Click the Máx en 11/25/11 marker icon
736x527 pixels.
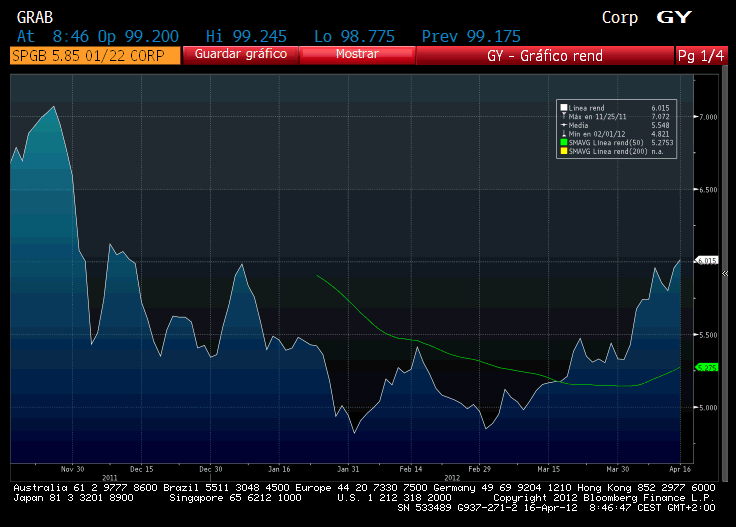coord(564,116)
